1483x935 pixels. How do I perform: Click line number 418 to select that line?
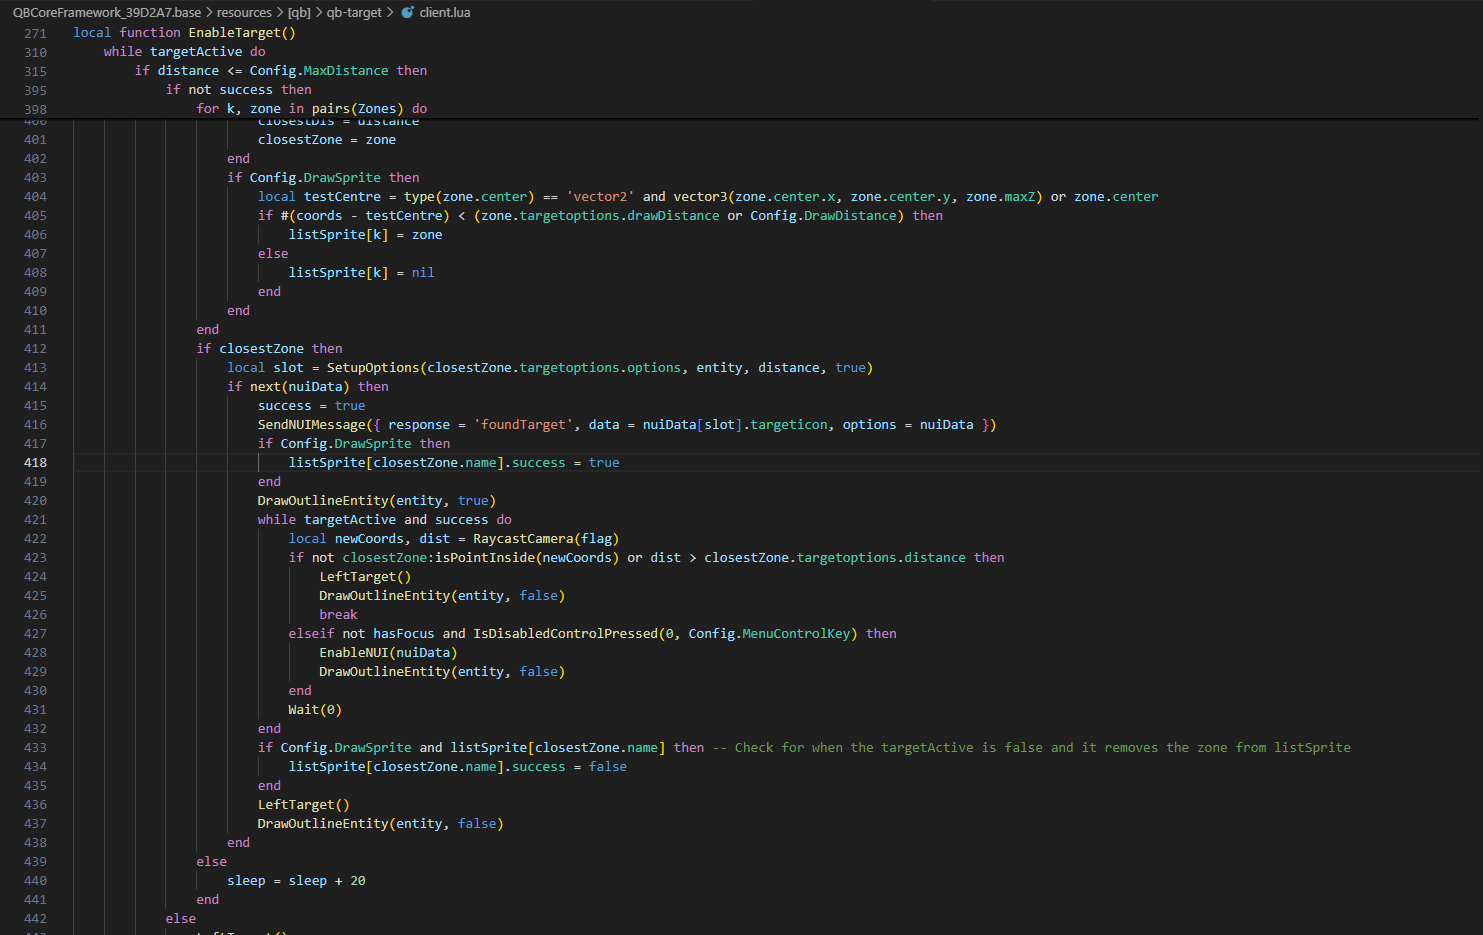(34, 462)
